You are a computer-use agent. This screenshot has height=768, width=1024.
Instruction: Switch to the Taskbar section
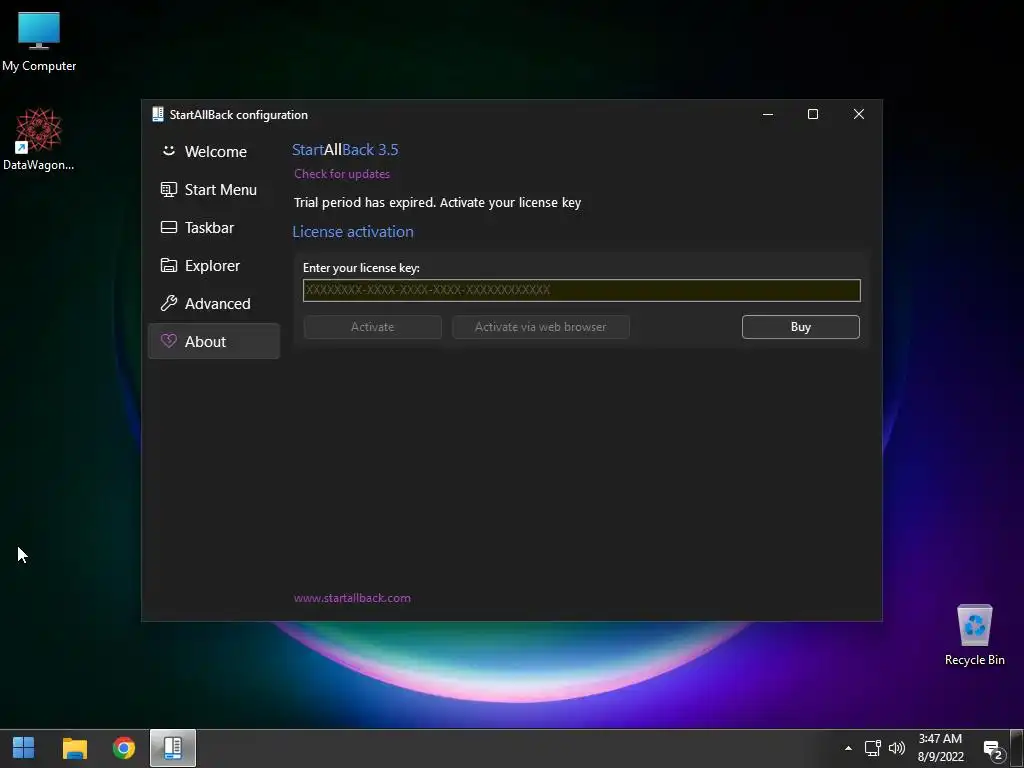click(214, 227)
